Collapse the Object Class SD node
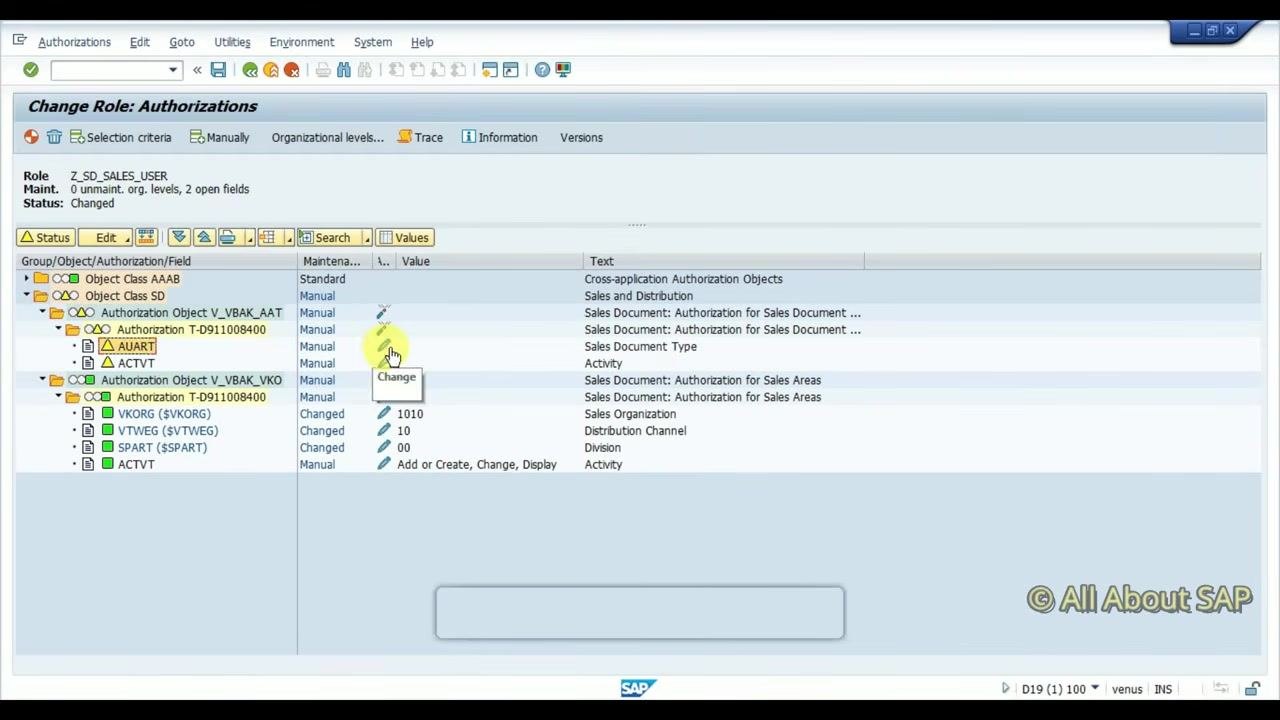The height and width of the screenshot is (720, 1280). coord(27,296)
